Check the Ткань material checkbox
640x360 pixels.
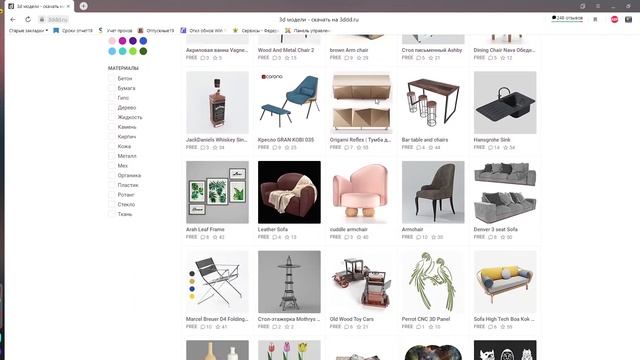coord(111,214)
